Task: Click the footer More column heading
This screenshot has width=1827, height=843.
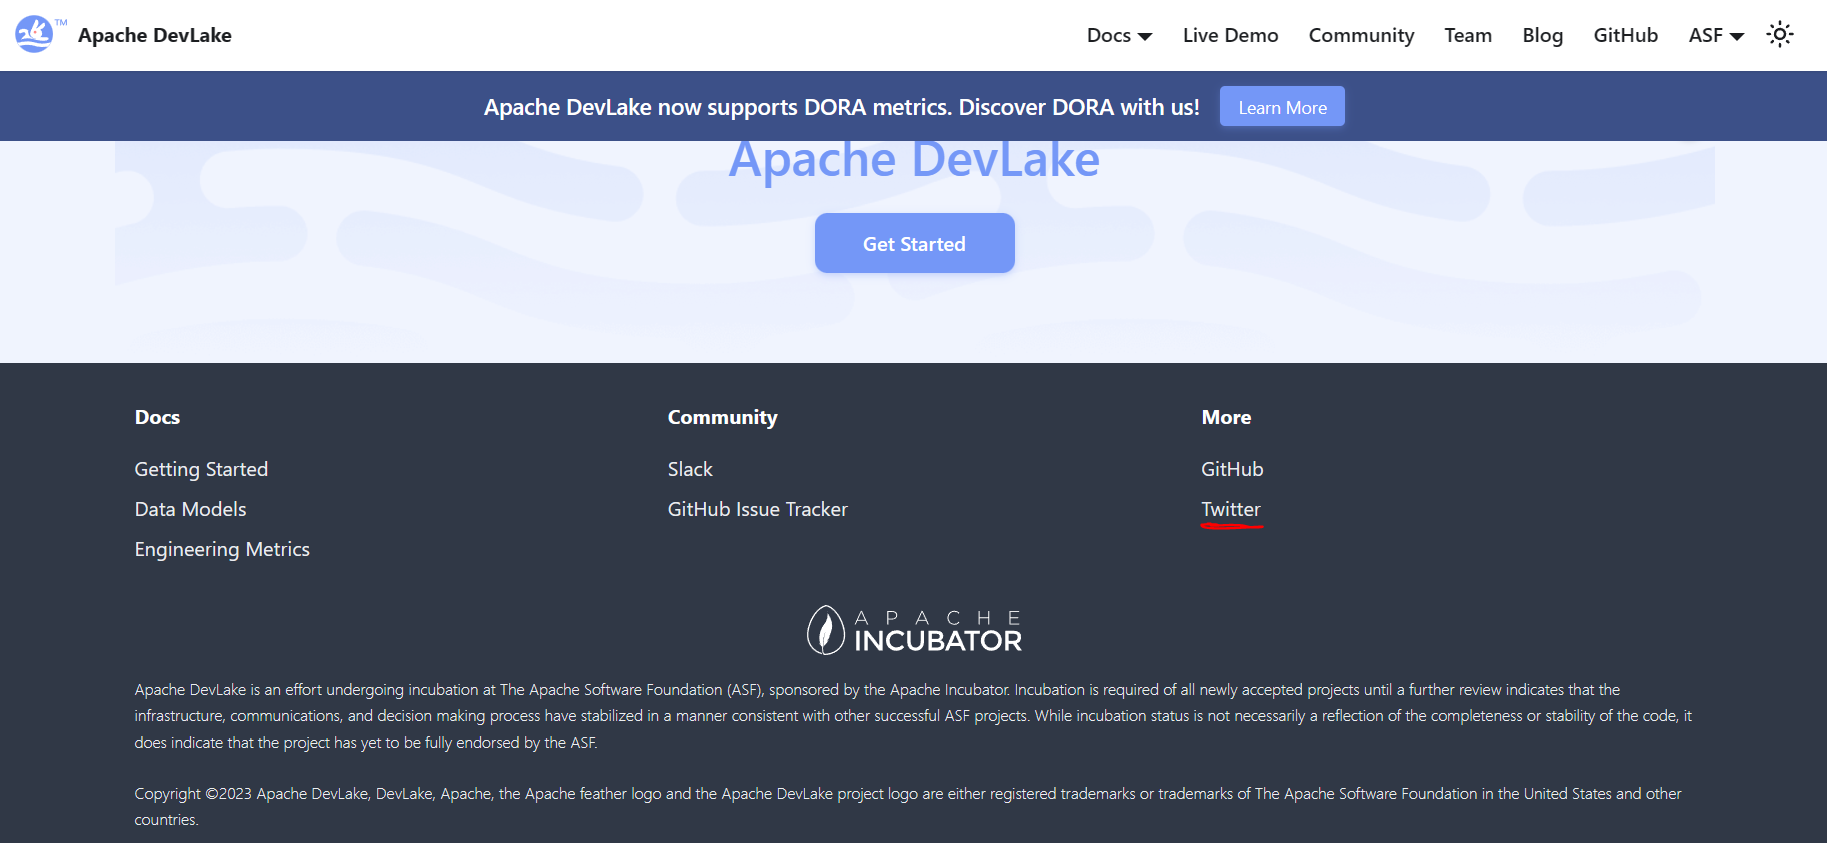Action: point(1226,417)
